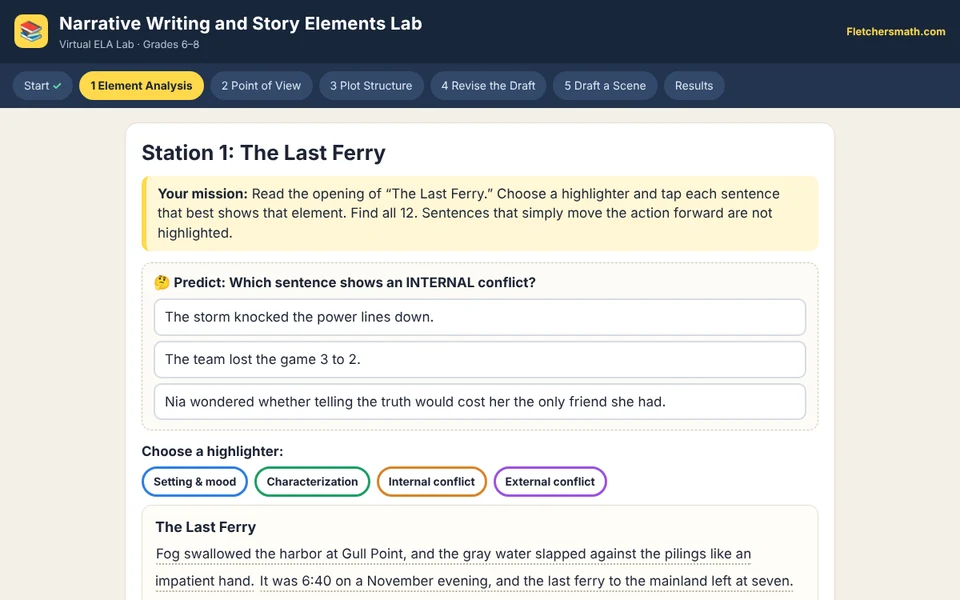Click the Virtual ELA Lab · Grades 6–8 subtitle
960x600 pixels.
pyautogui.click(x=129, y=44)
